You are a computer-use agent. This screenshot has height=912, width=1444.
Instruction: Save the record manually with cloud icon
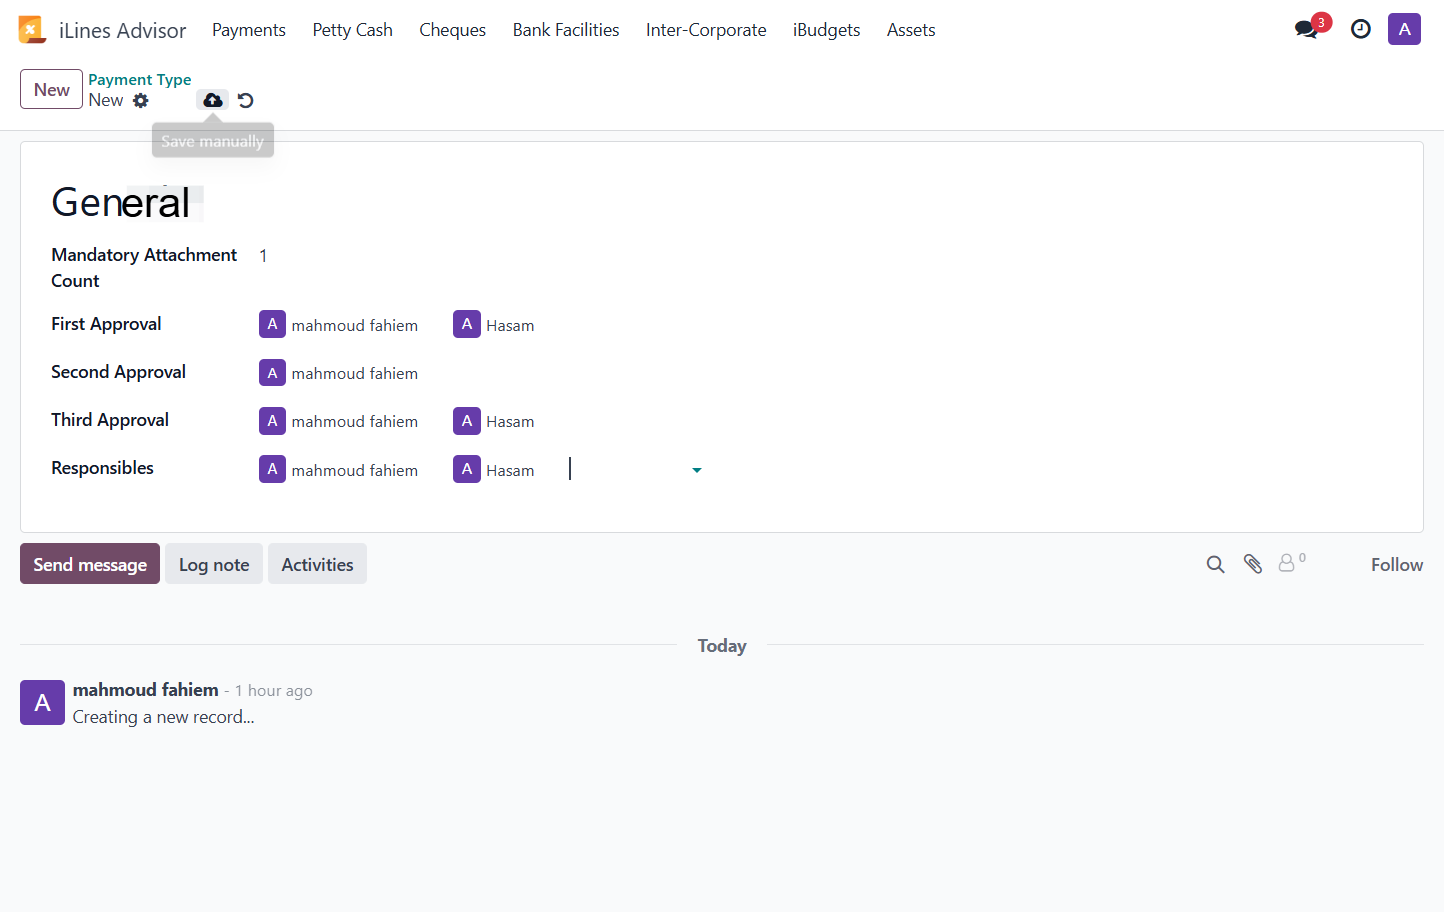coord(213,100)
